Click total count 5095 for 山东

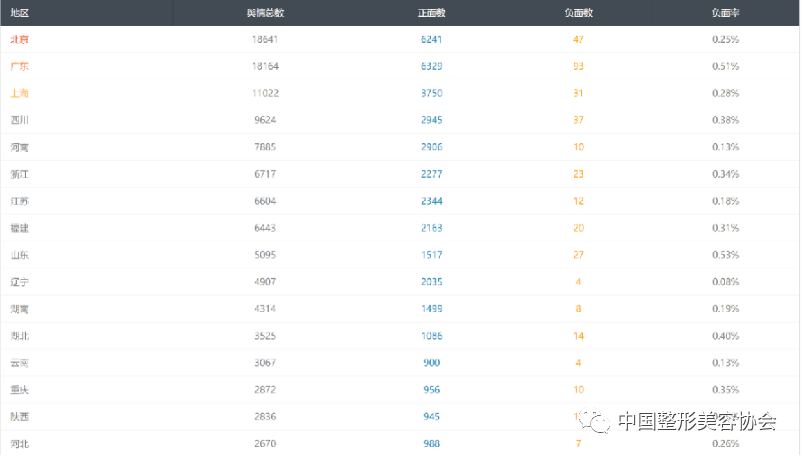(265, 255)
